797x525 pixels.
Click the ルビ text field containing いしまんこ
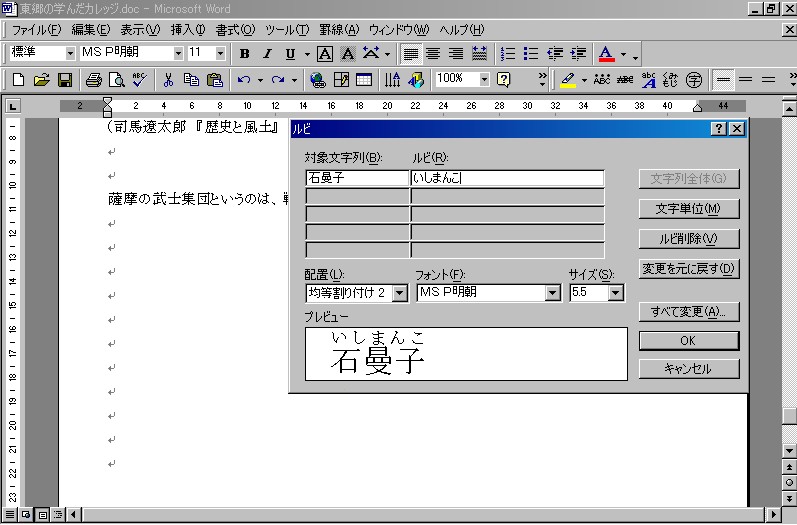[507, 178]
